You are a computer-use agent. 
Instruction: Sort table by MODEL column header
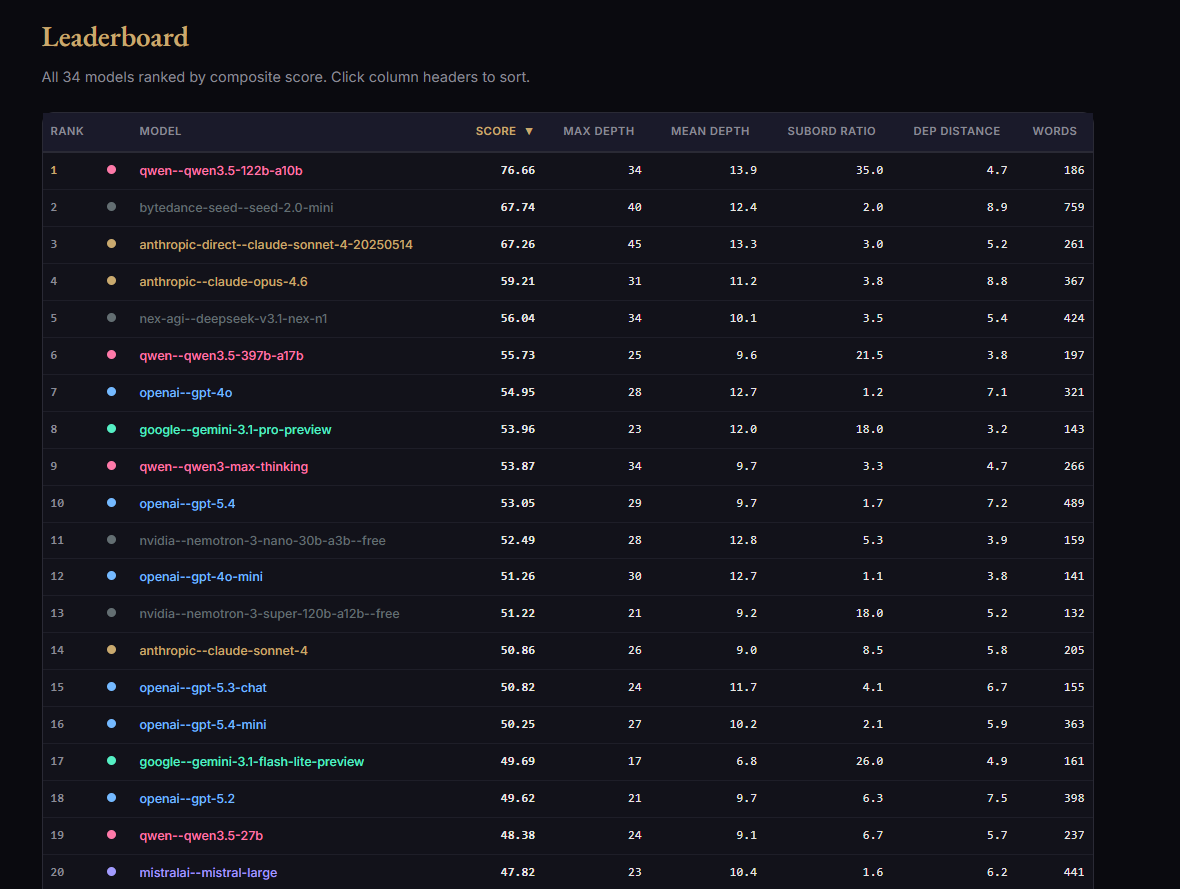[x=160, y=131]
